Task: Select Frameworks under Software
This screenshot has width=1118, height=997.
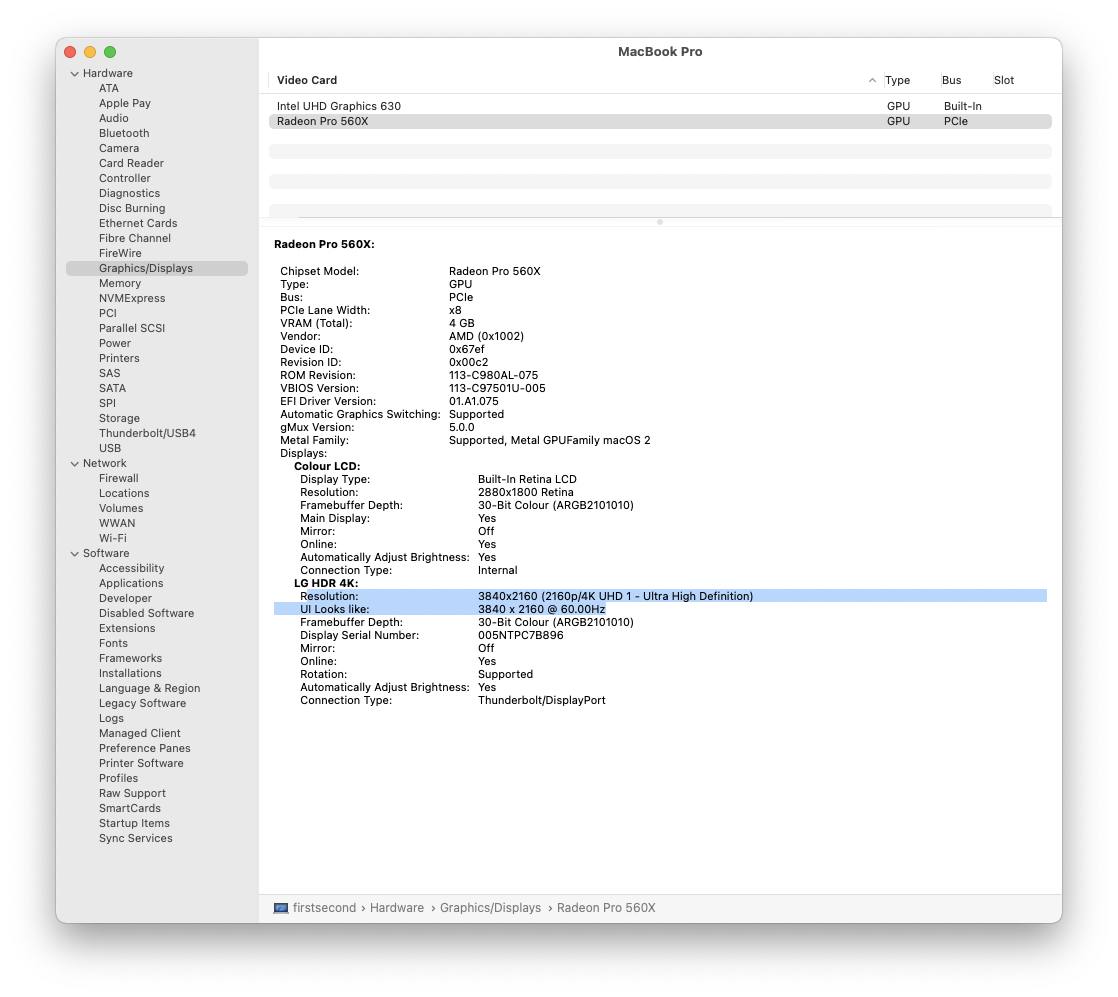Action: click(x=130, y=658)
